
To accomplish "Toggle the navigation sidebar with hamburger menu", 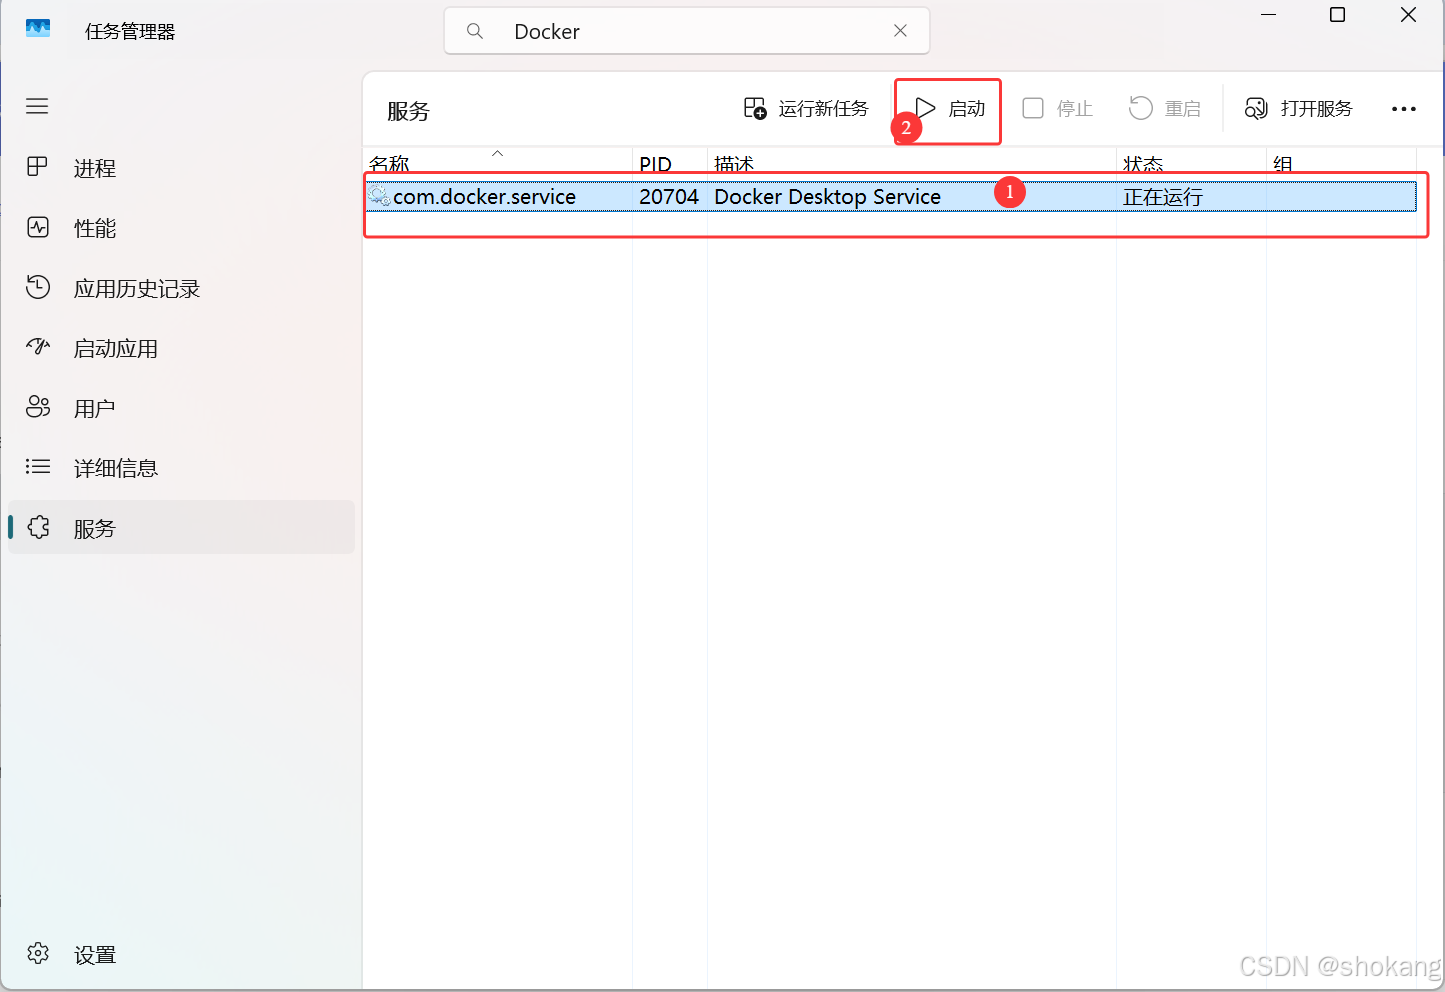I will (x=37, y=106).
